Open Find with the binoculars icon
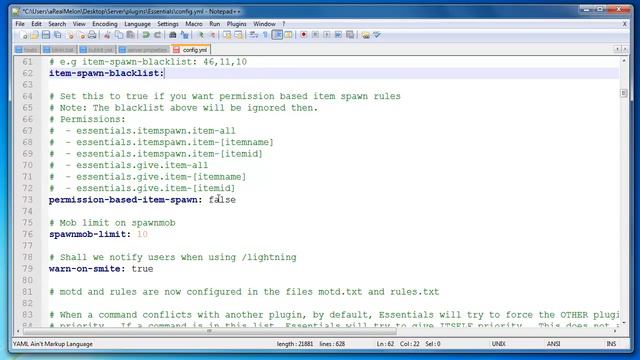This screenshot has height=360, width=640. tap(173, 35)
